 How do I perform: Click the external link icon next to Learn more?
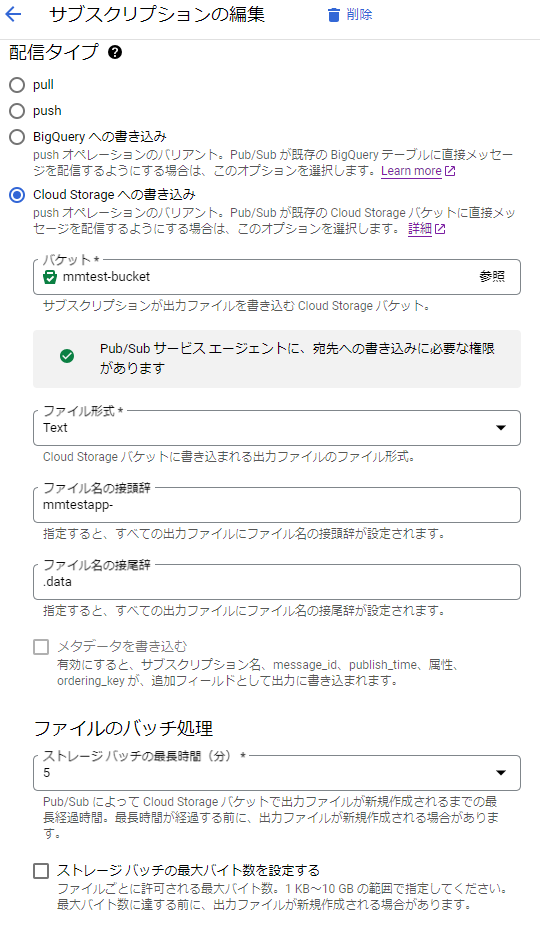point(450,171)
